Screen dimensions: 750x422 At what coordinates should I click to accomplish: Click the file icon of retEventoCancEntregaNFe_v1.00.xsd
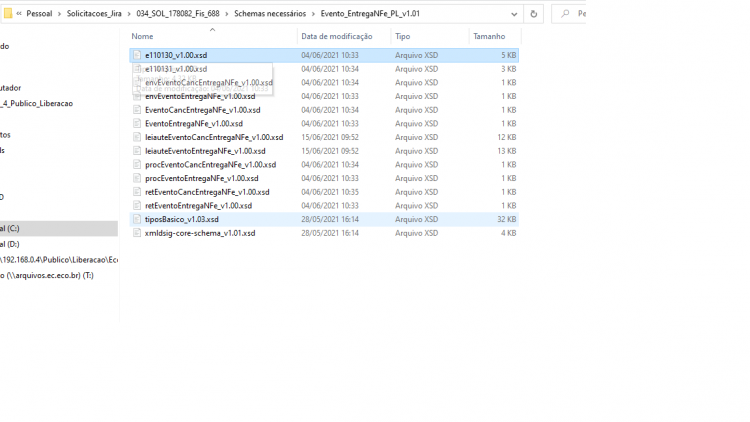137,192
